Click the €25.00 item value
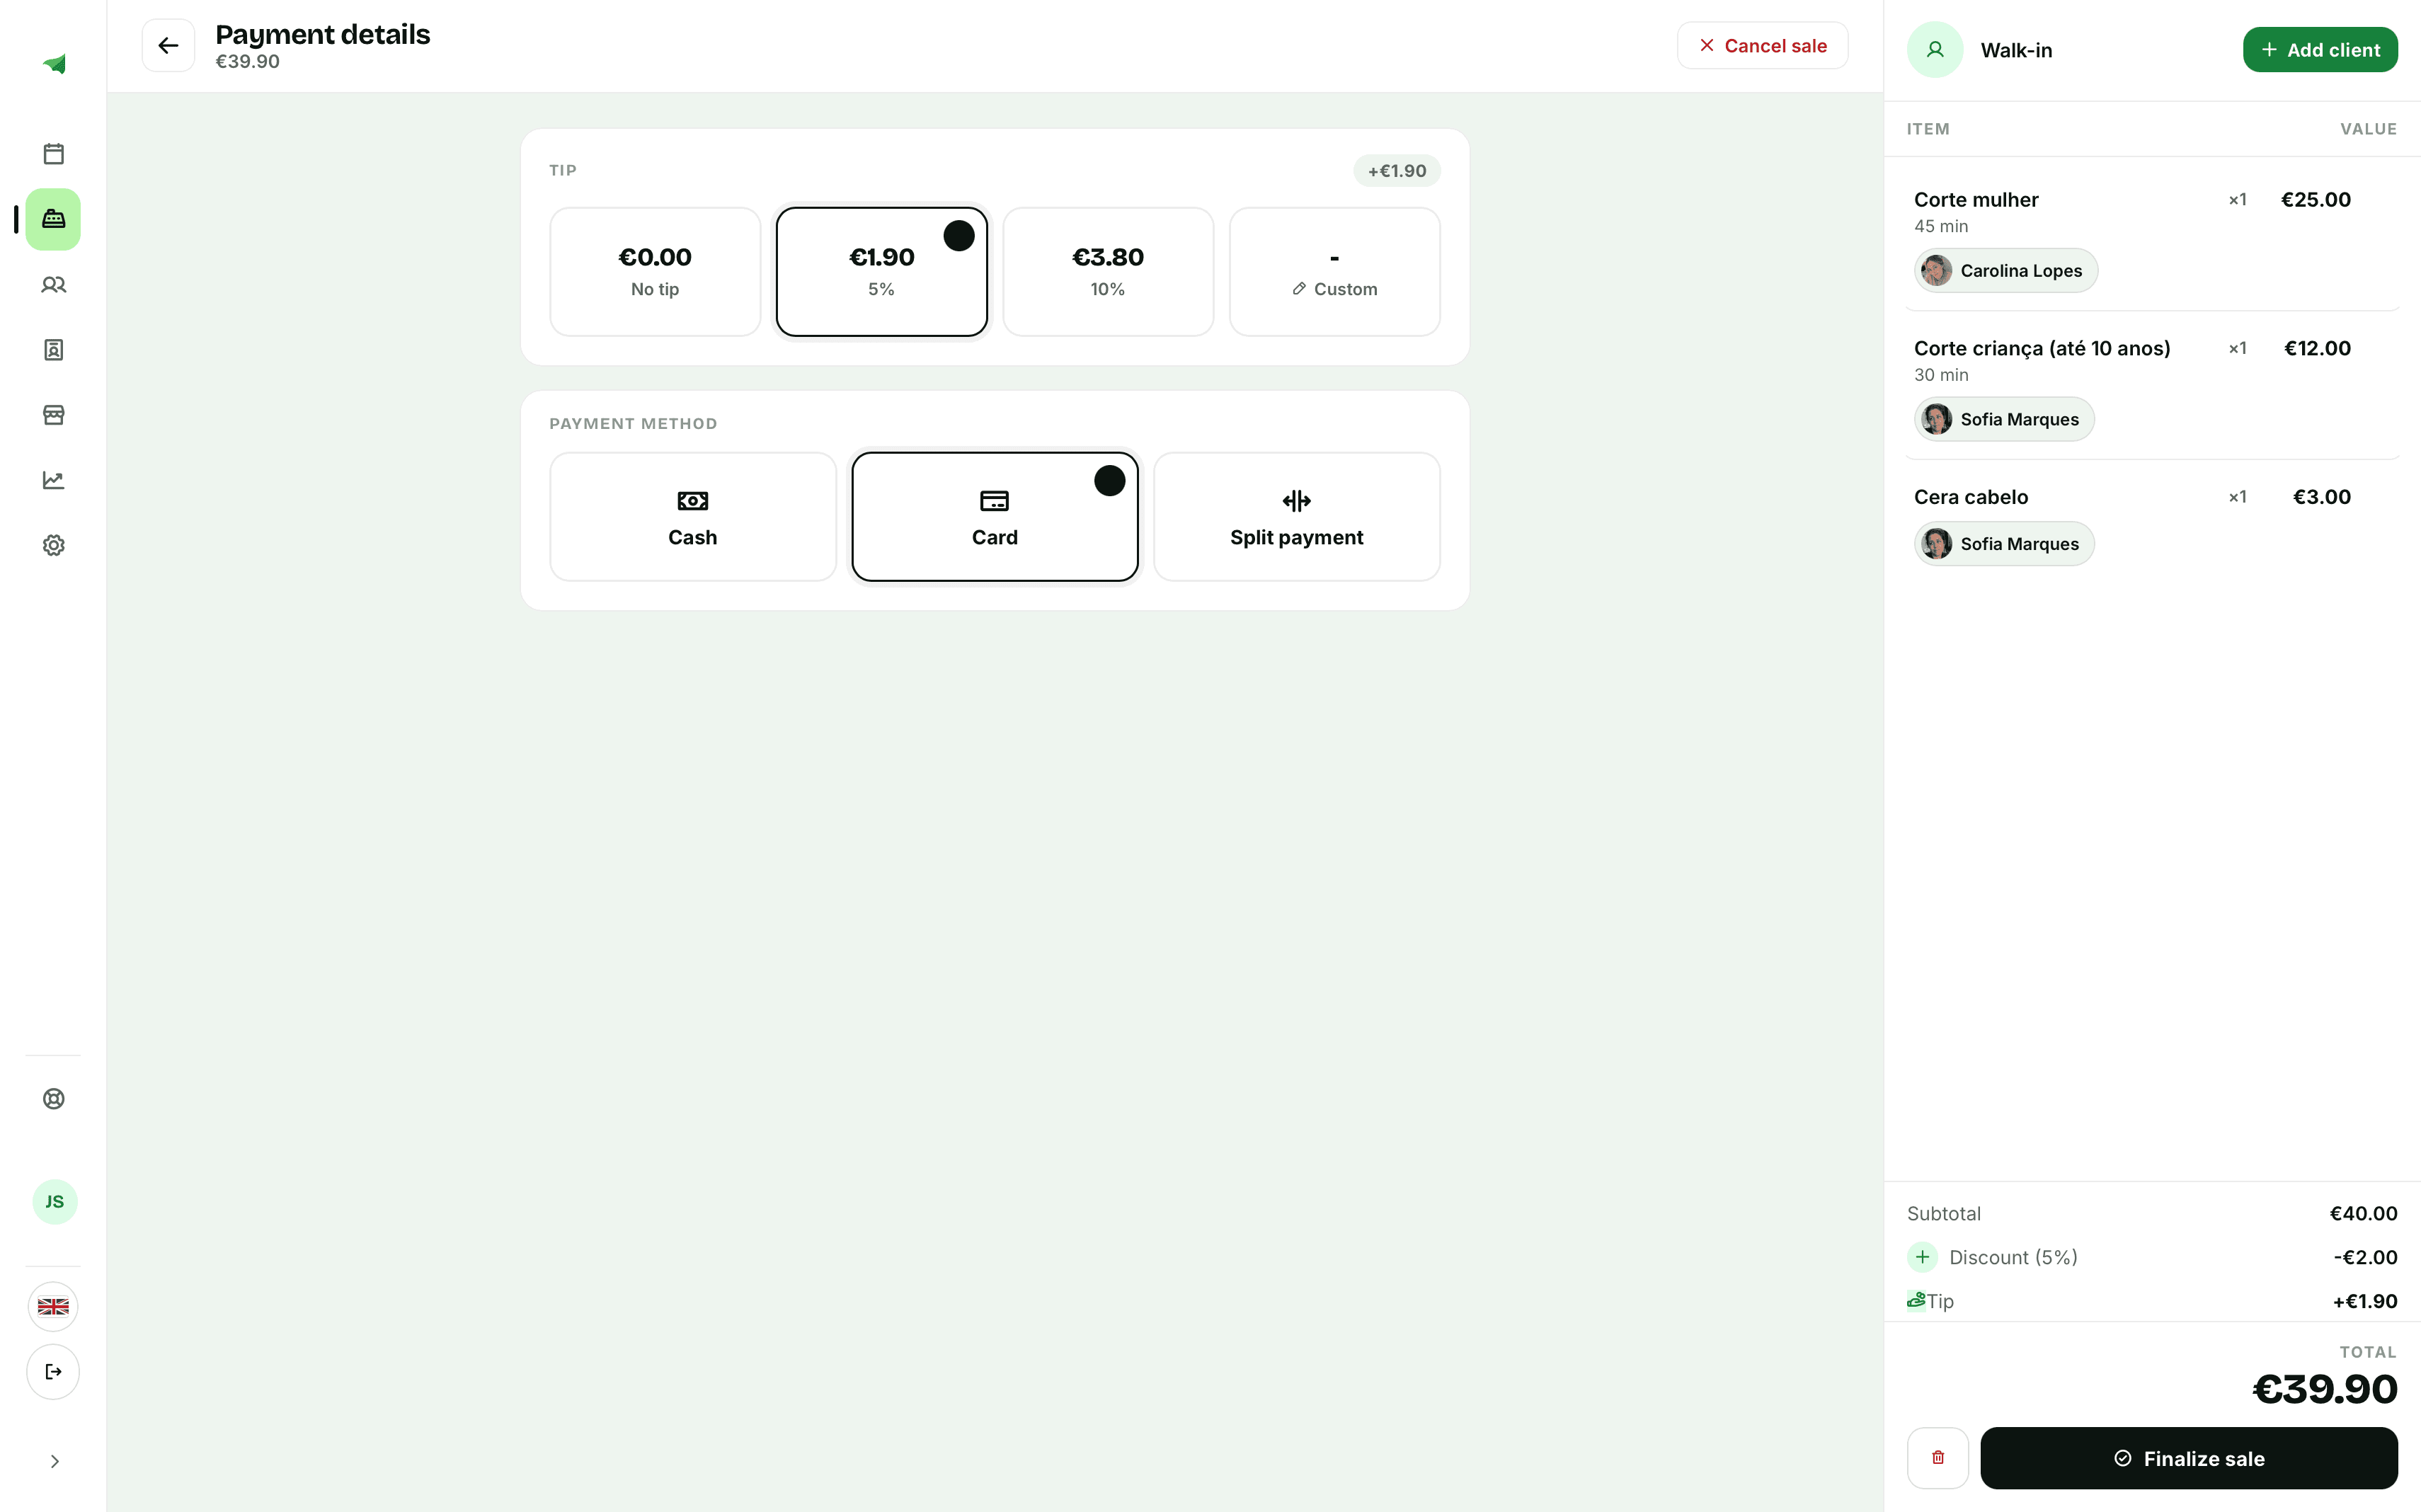2421x1512 pixels. 2315,200
